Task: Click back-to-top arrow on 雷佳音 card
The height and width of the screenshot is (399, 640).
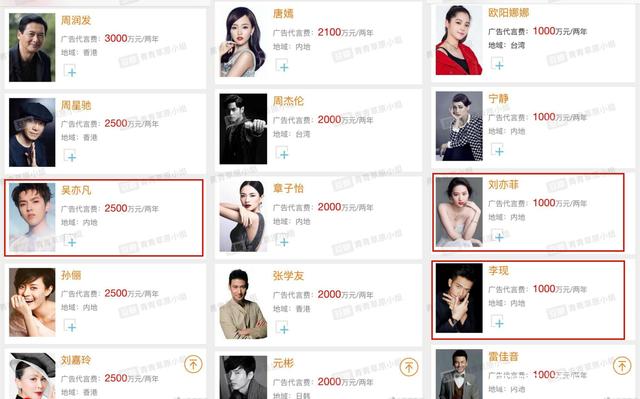Action: pos(622,366)
